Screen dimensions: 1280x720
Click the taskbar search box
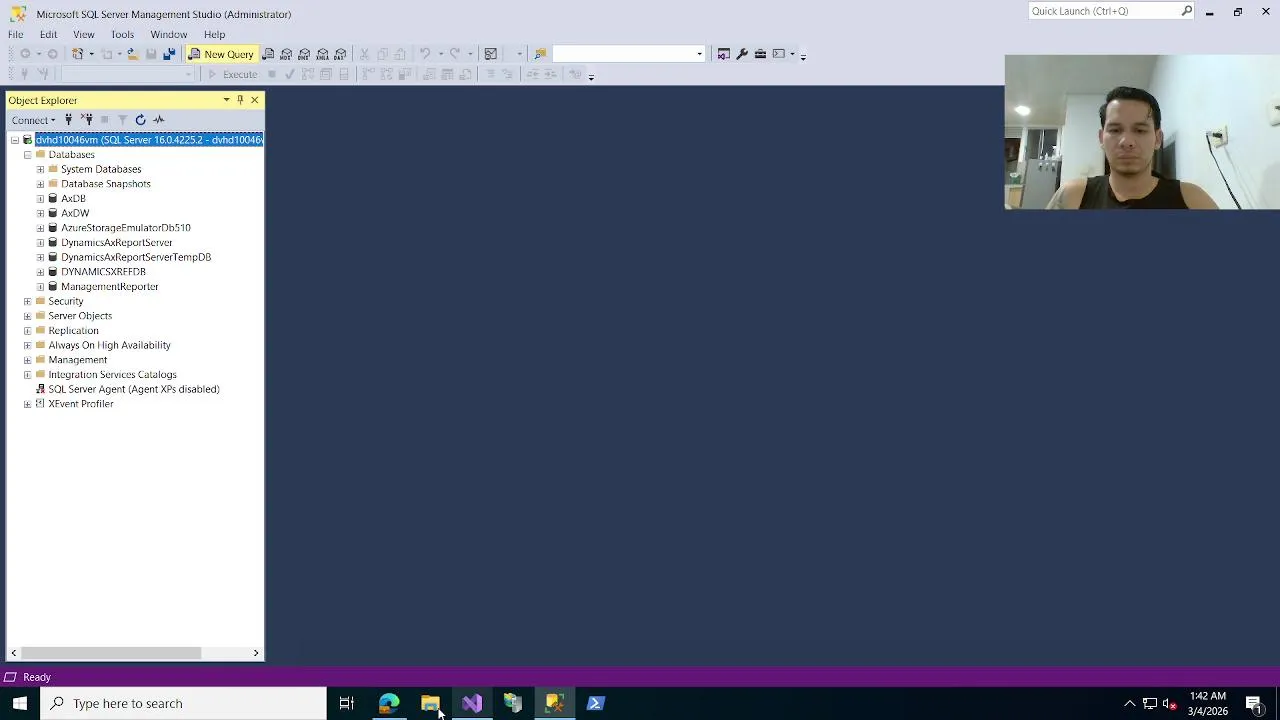pyautogui.click(x=183, y=703)
